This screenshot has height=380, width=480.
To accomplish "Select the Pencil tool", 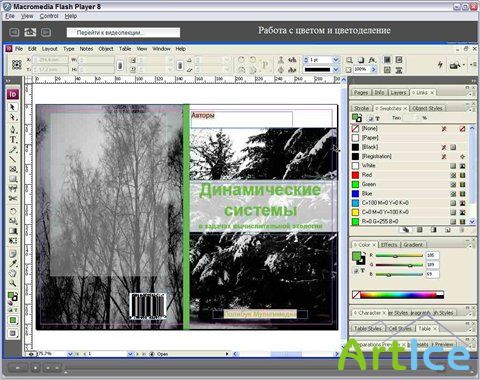I will [12, 149].
